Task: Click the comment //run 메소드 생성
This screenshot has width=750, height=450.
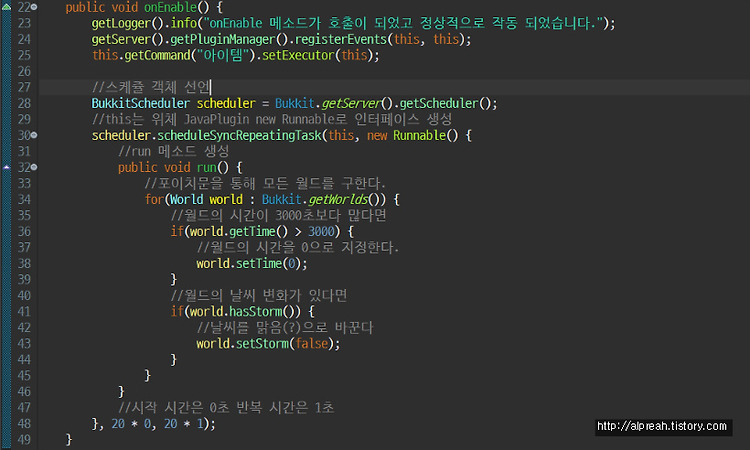Action: coord(174,151)
